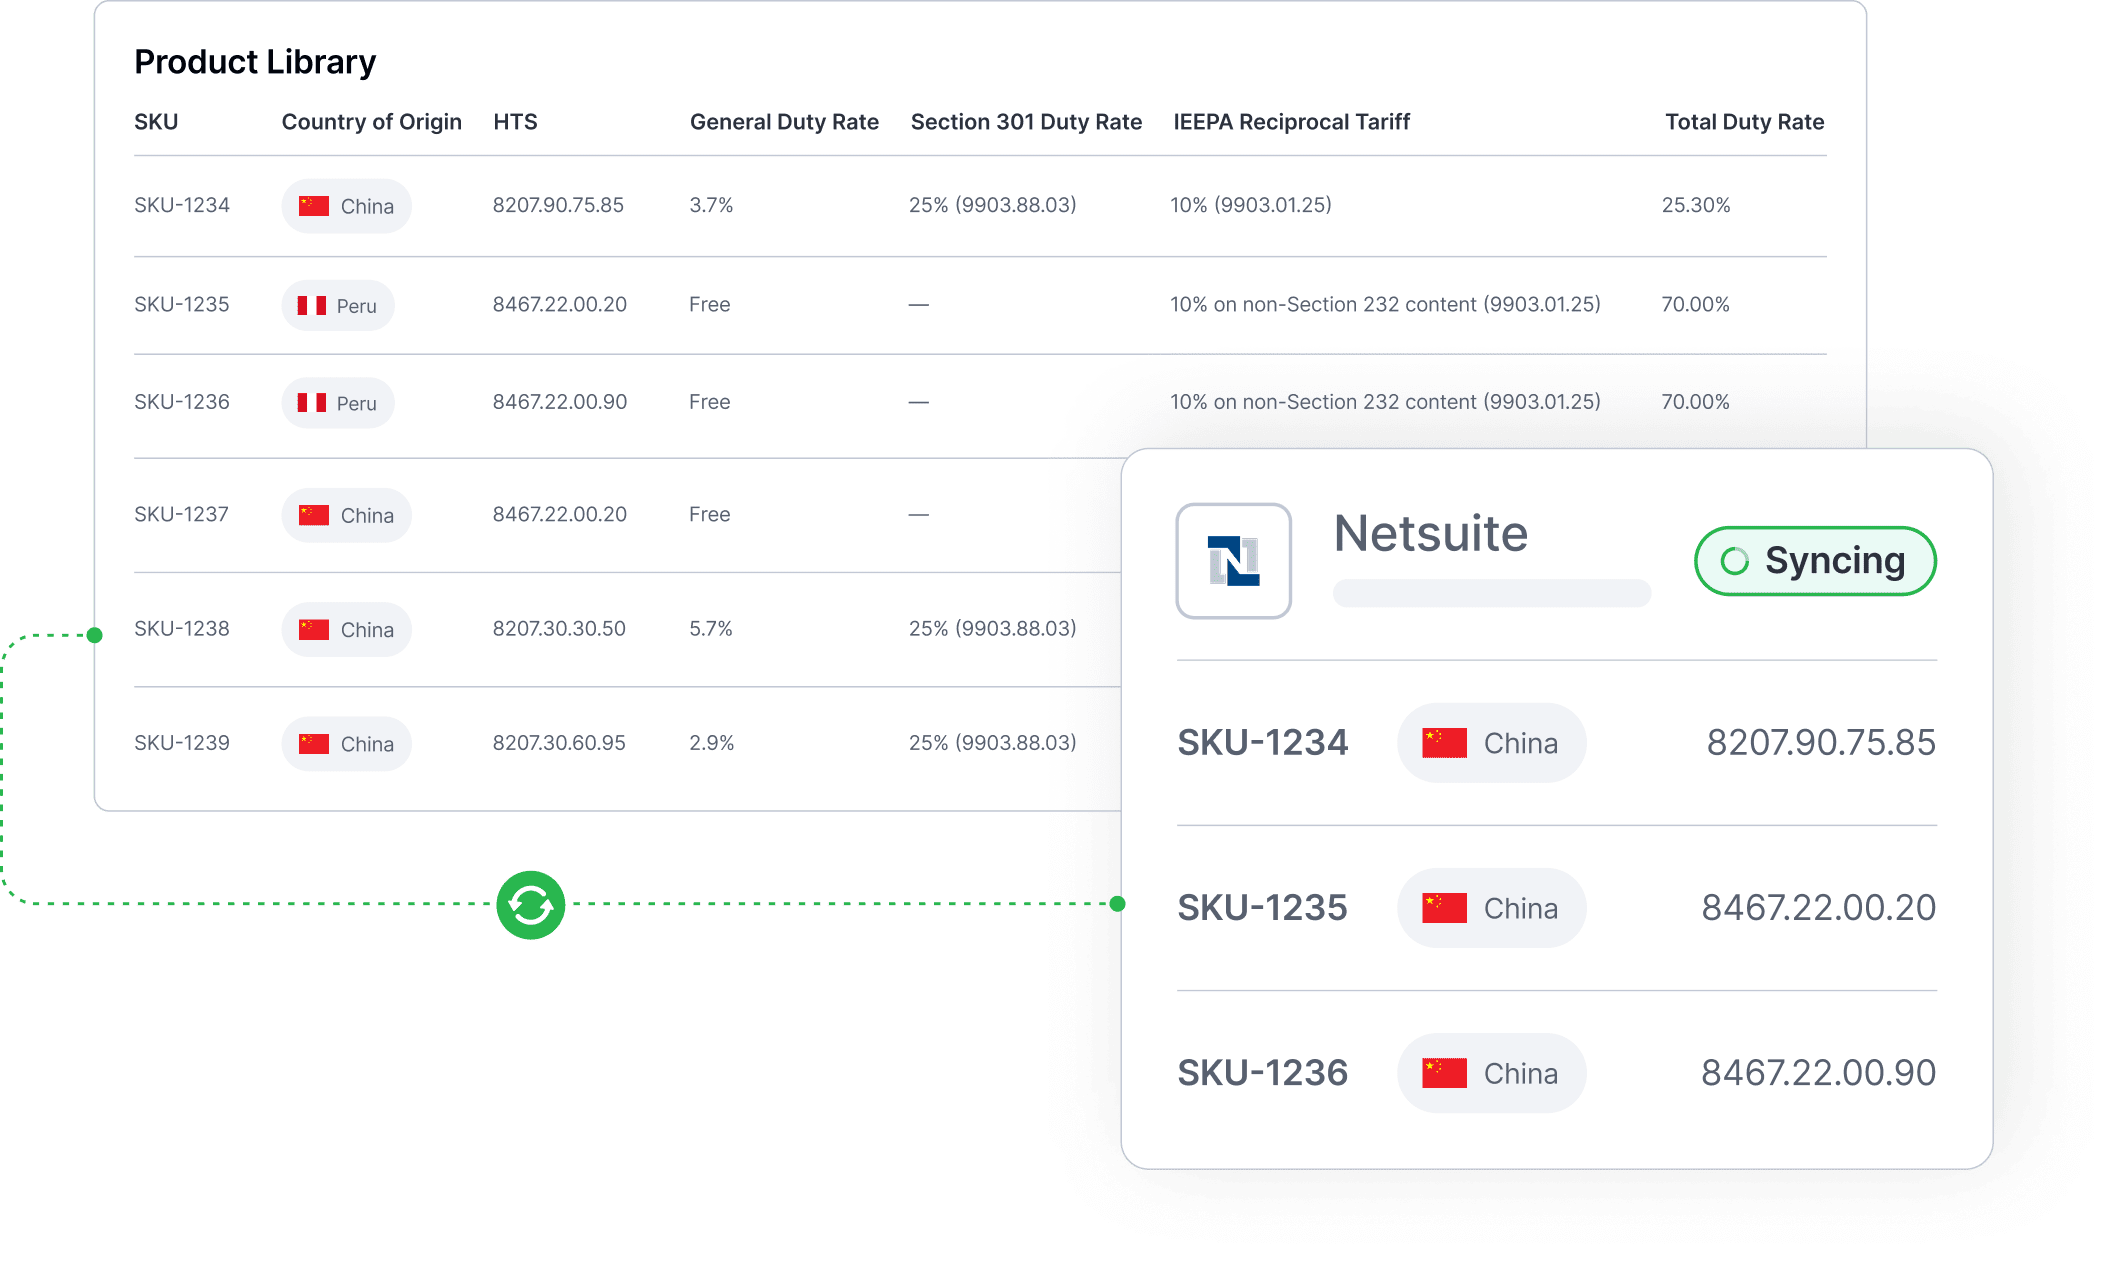Click the IEEPA Reciprocal Tariff column header
This screenshot has width=2115, height=1262.
pos(1291,122)
